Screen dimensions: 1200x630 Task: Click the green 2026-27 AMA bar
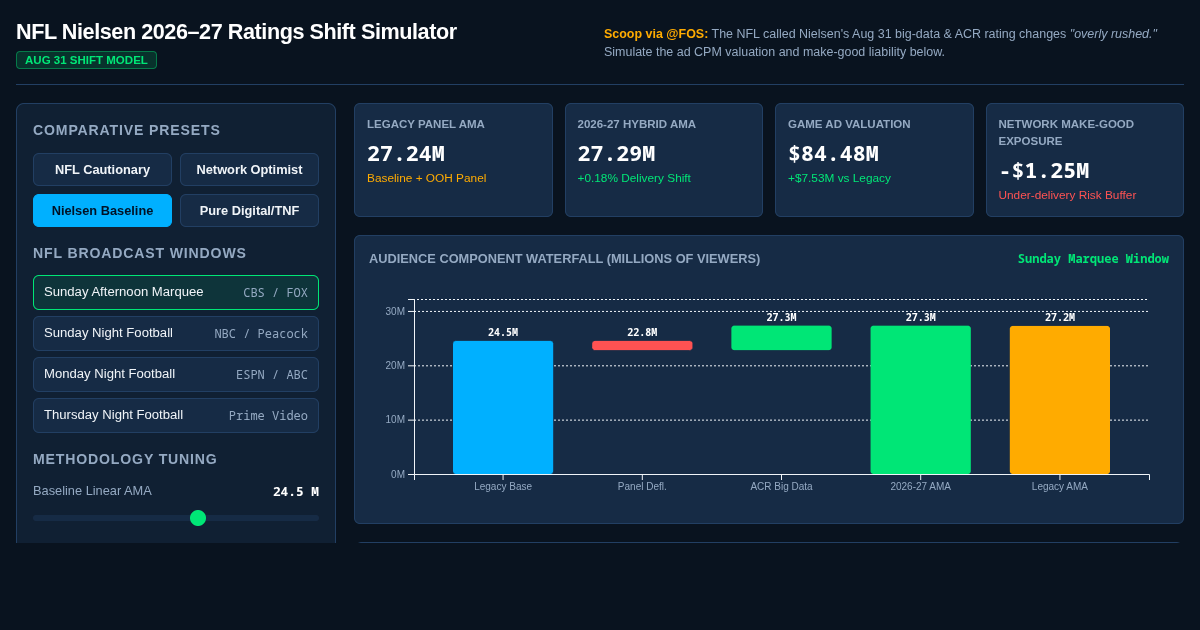coord(920,400)
